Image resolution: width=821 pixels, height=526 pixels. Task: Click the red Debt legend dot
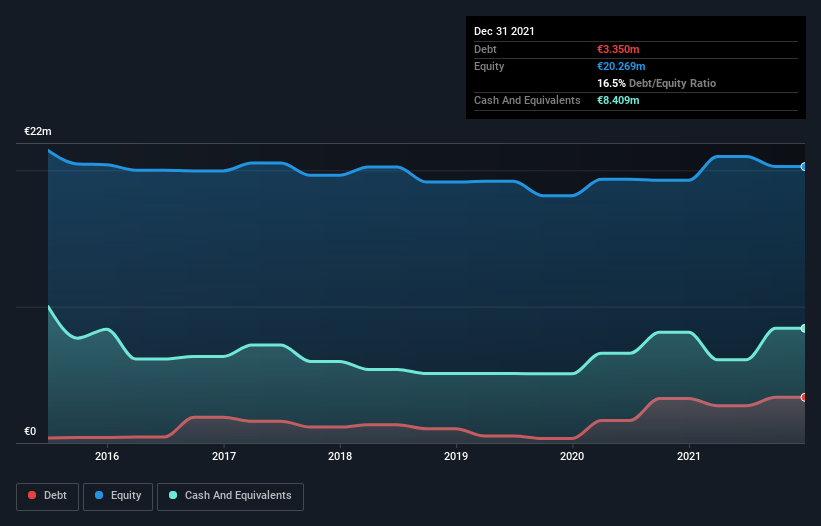click(32, 495)
